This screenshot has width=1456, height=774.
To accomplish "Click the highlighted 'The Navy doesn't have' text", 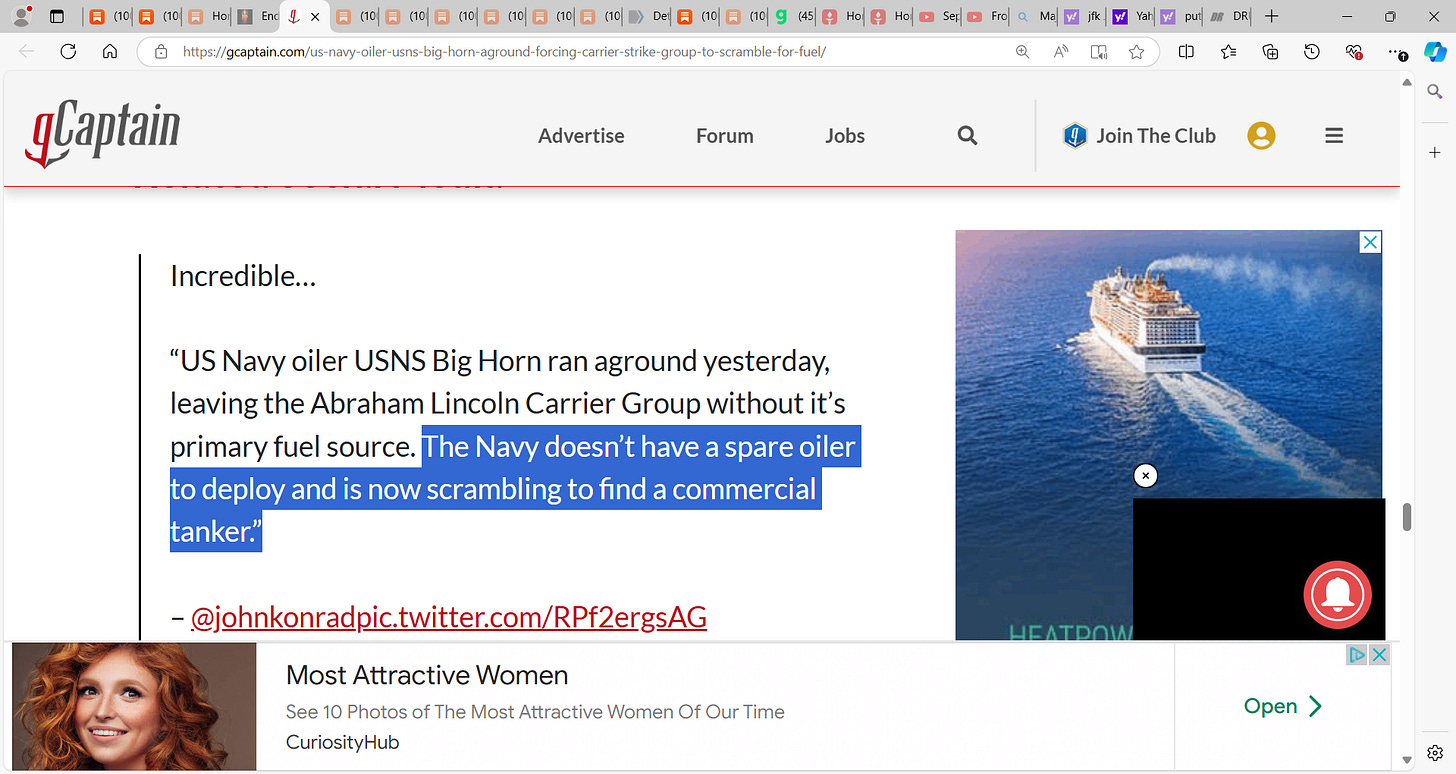I will [515, 489].
